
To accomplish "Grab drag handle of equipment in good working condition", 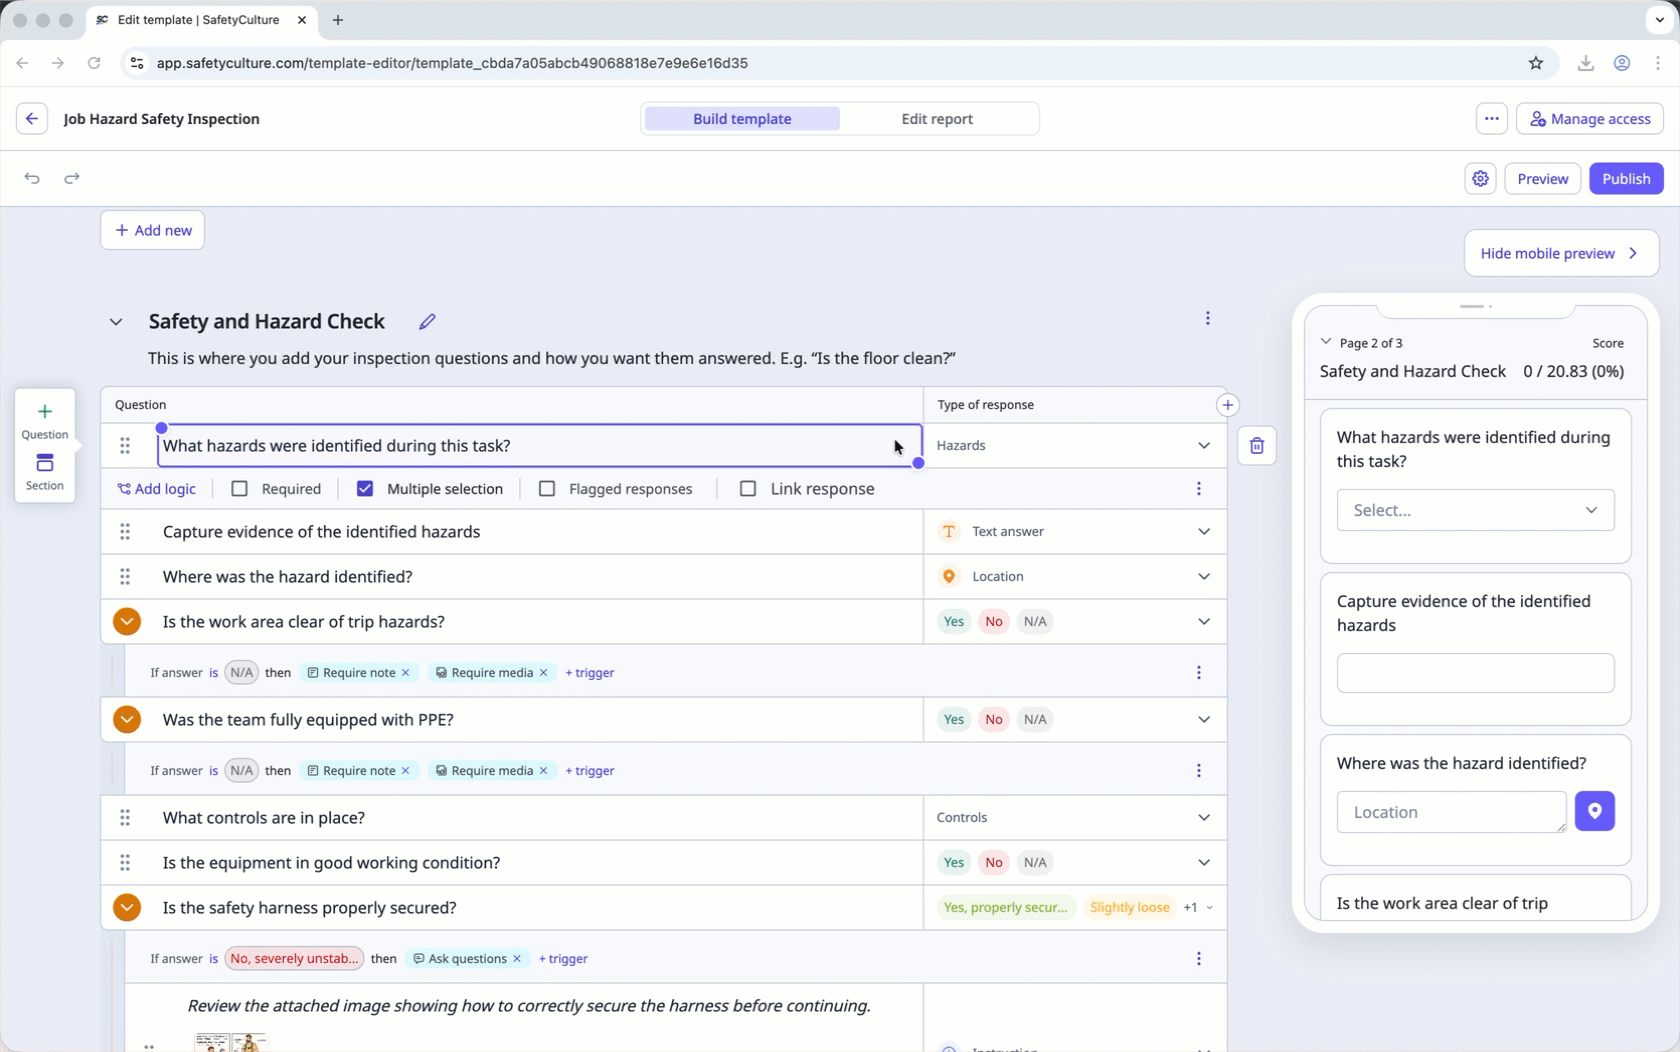I will tap(125, 863).
